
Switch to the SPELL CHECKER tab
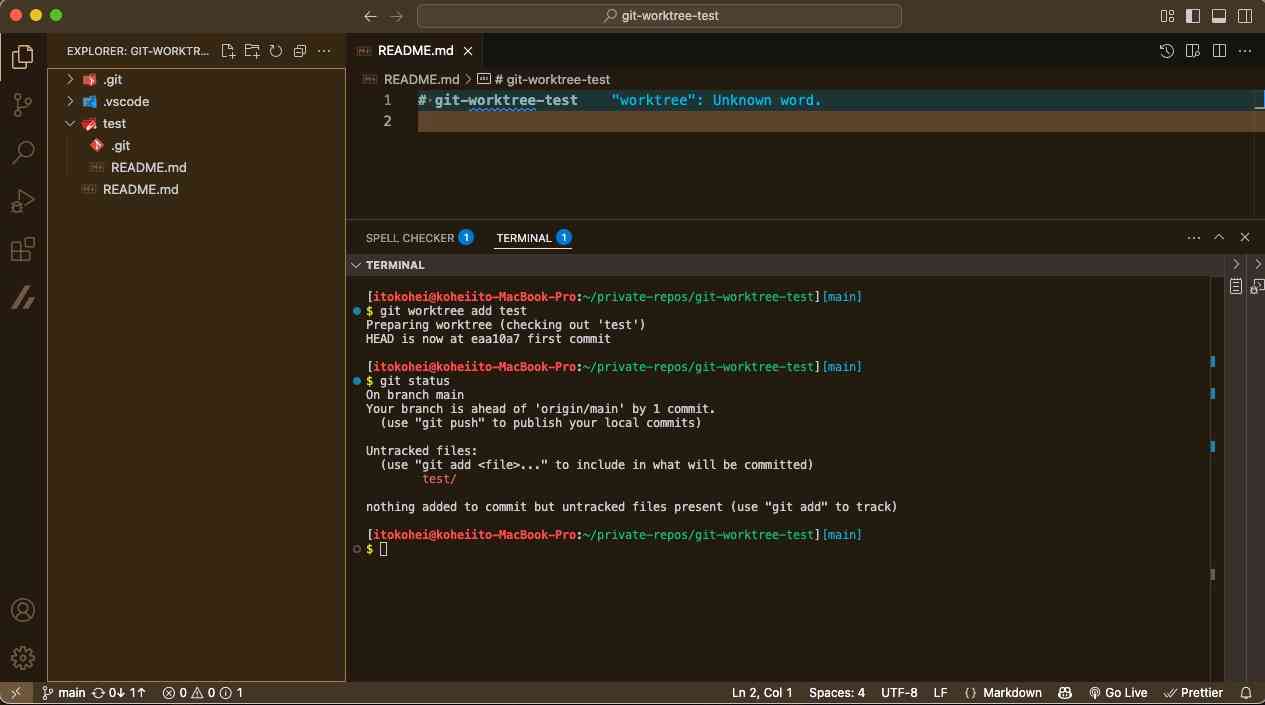(x=409, y=238)
